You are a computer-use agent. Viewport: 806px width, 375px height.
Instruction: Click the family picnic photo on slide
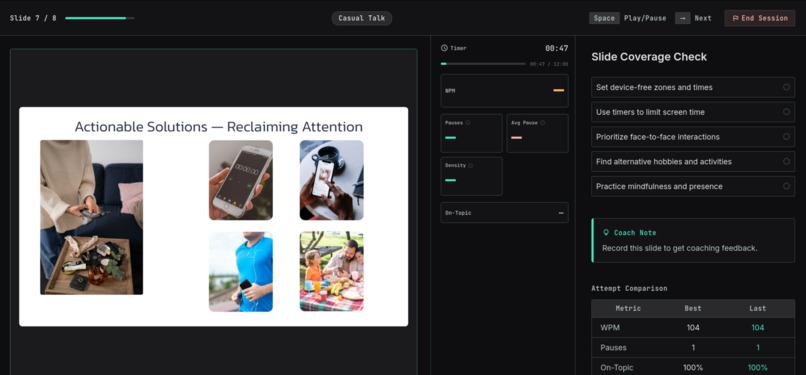coord(332,272)
